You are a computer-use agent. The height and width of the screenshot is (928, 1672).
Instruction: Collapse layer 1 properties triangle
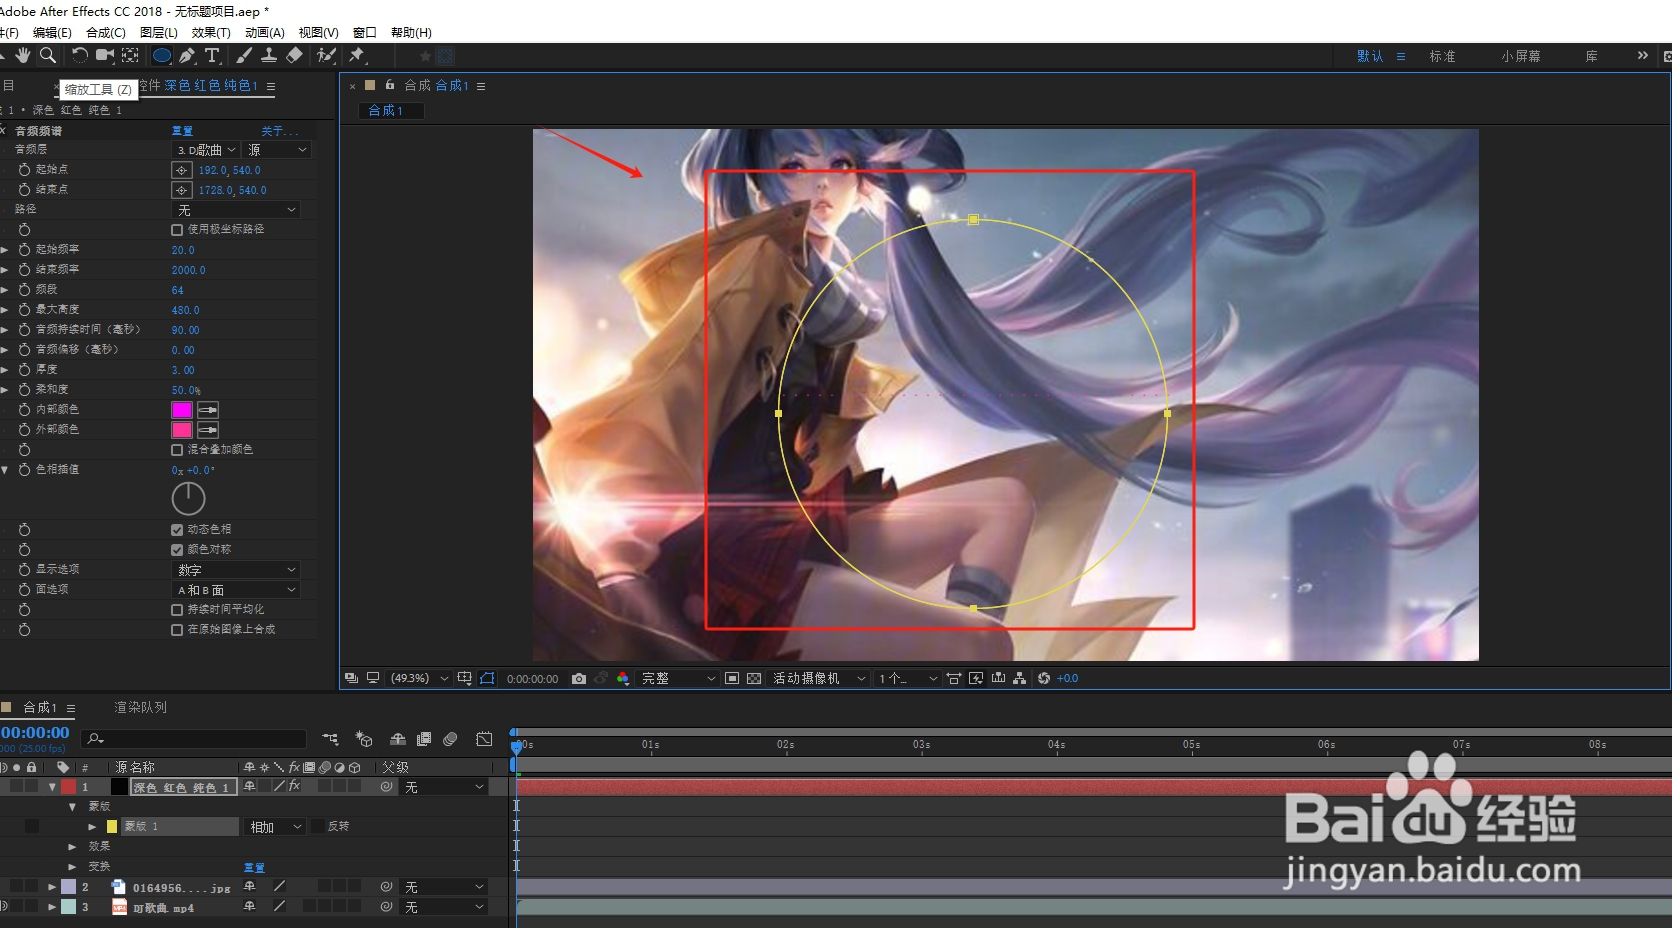(x=52, y=787)
